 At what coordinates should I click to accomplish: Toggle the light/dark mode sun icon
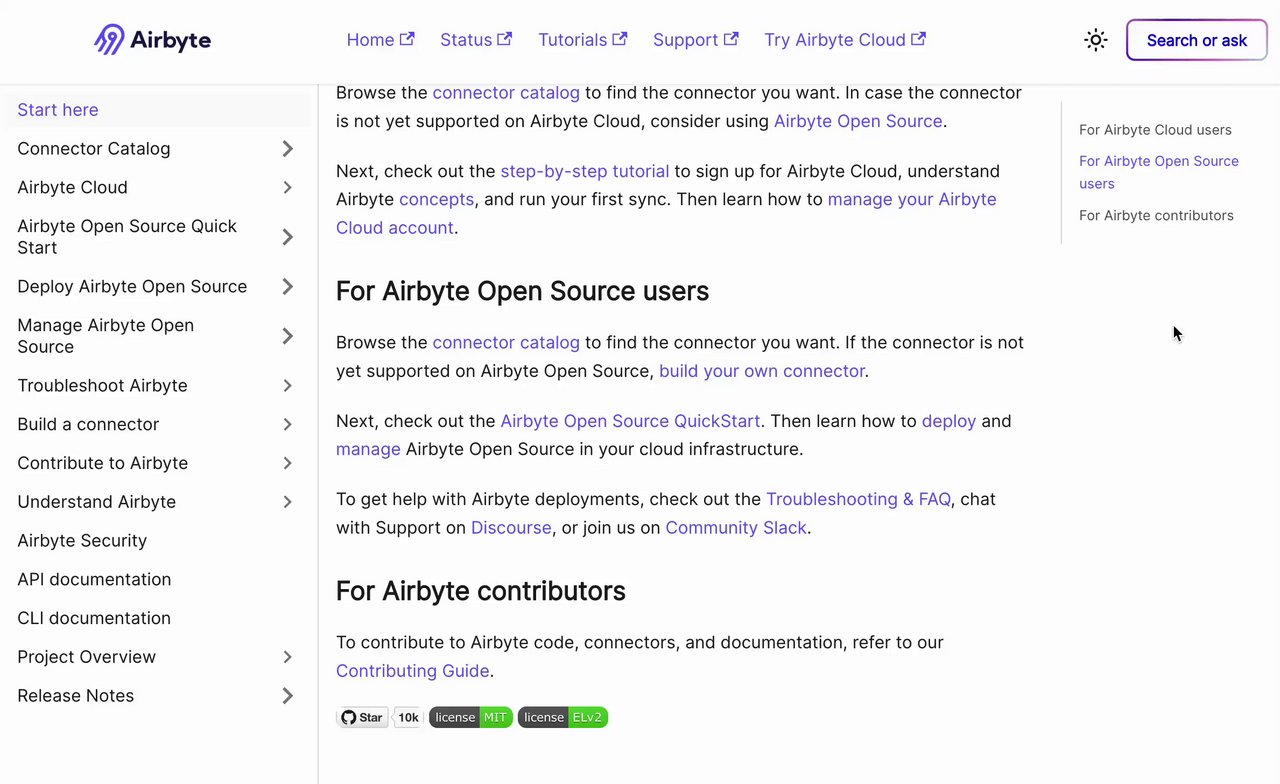(1096, 40)
